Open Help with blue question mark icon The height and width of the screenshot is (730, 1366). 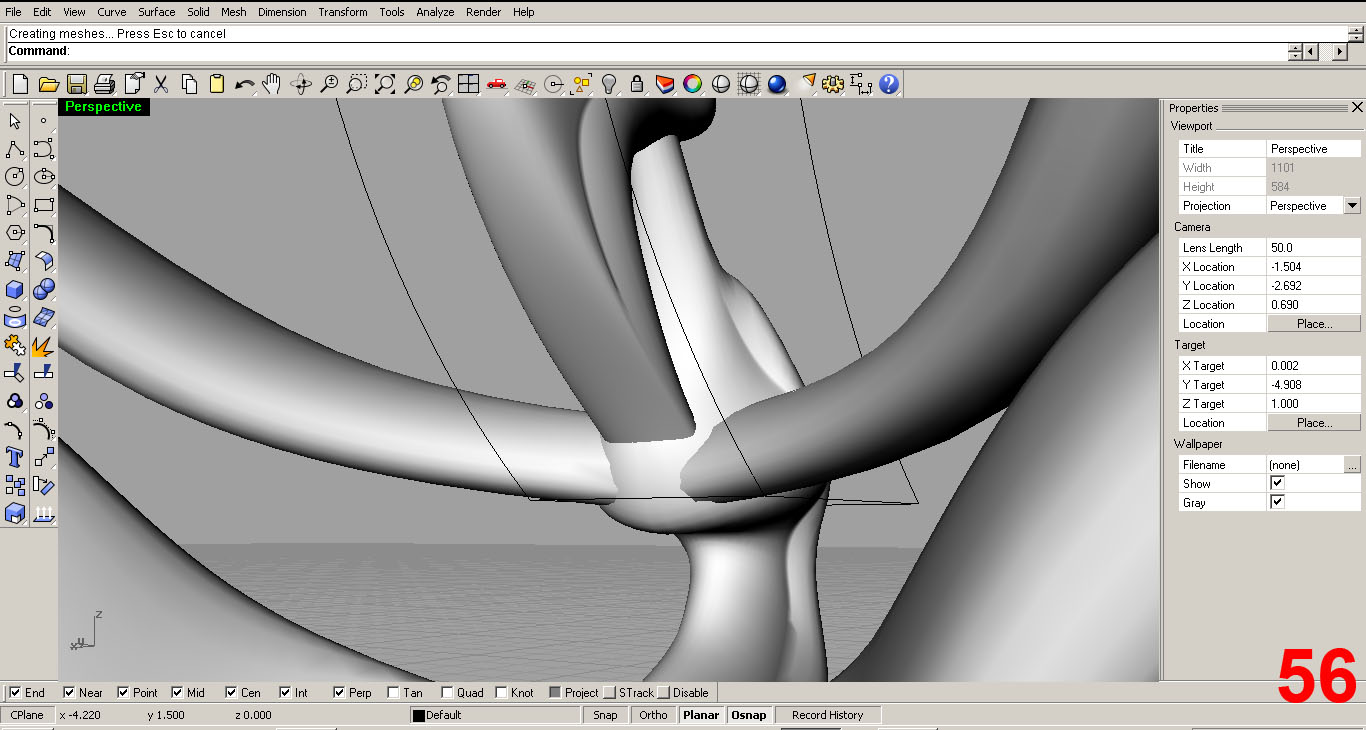click(889, 84)
